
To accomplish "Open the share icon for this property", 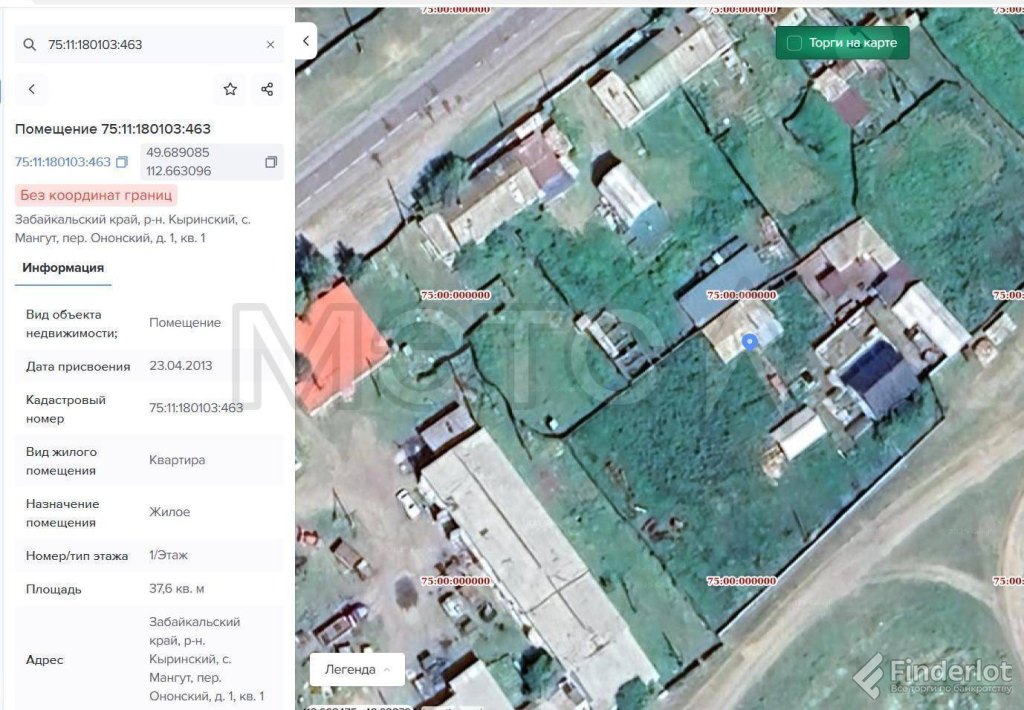I will coord(267,89).
